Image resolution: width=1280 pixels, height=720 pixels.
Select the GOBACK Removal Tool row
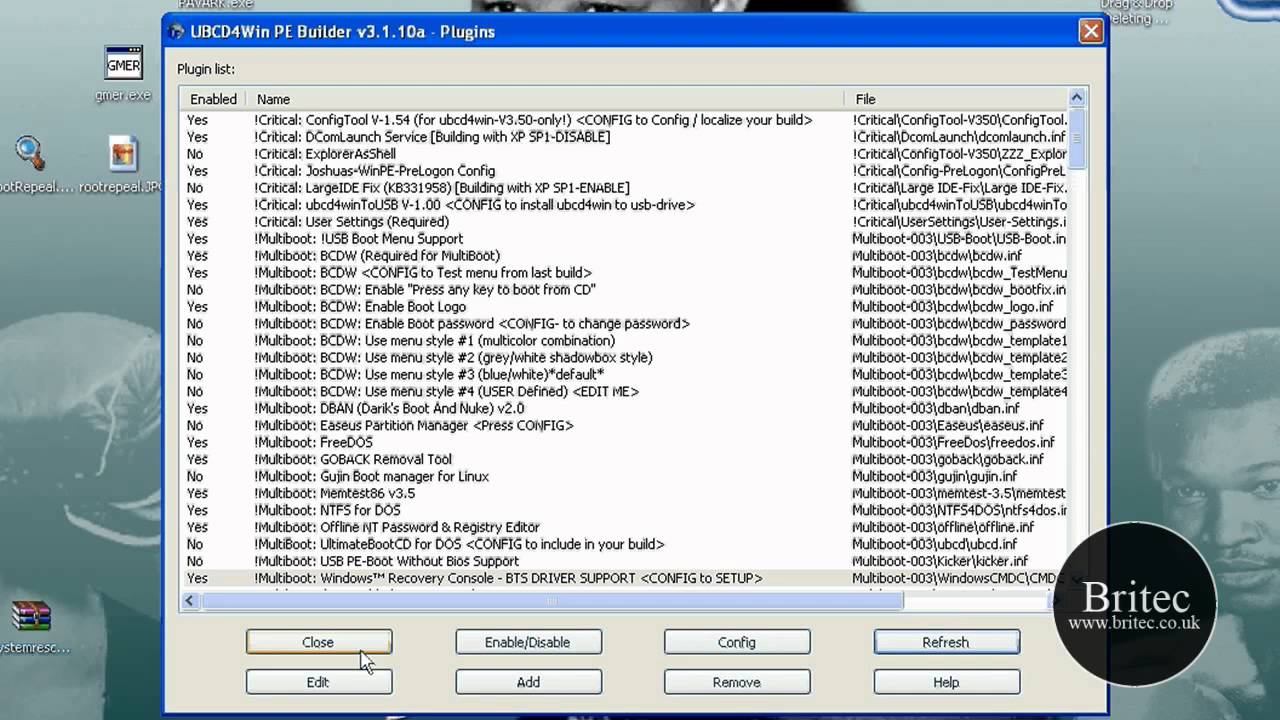point(624,460)
